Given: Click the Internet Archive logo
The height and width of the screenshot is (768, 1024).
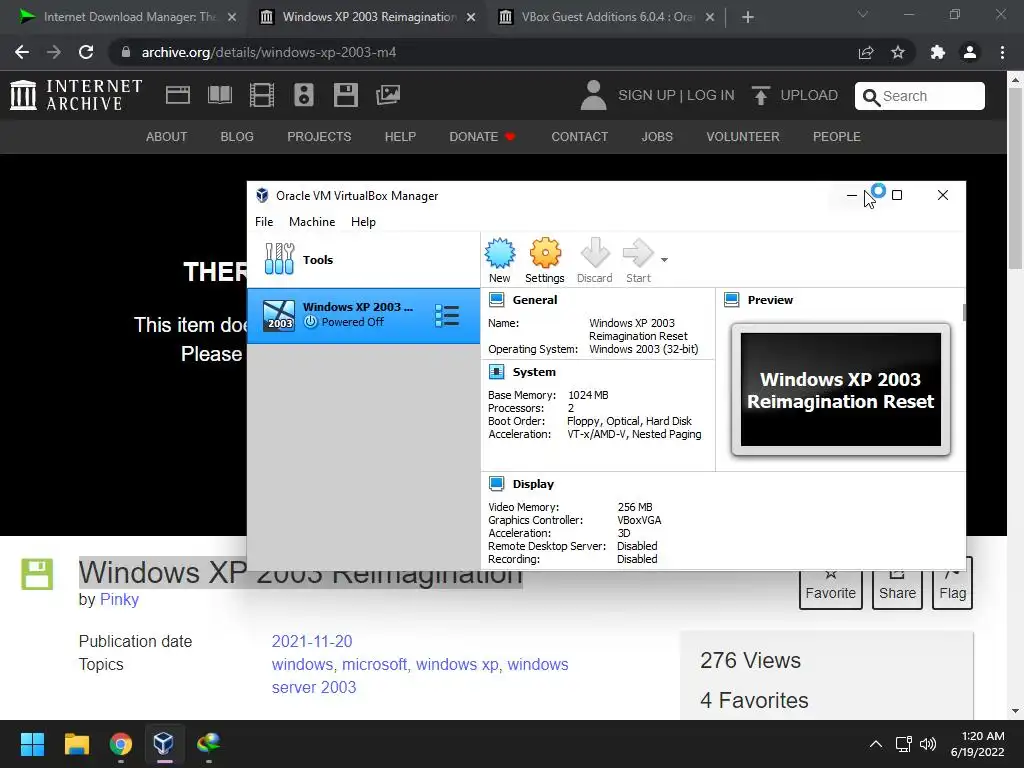Looking at the screenshot, I should click(76, 95).
